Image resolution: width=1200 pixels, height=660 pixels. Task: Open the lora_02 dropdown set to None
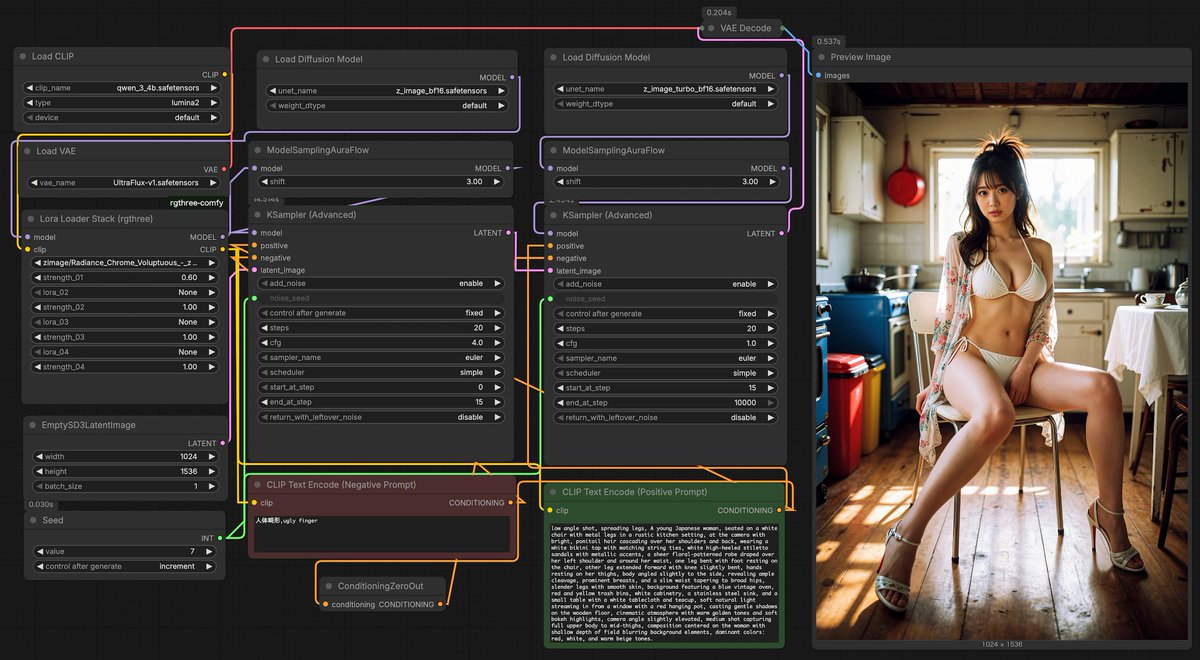[x=125, y=293]
